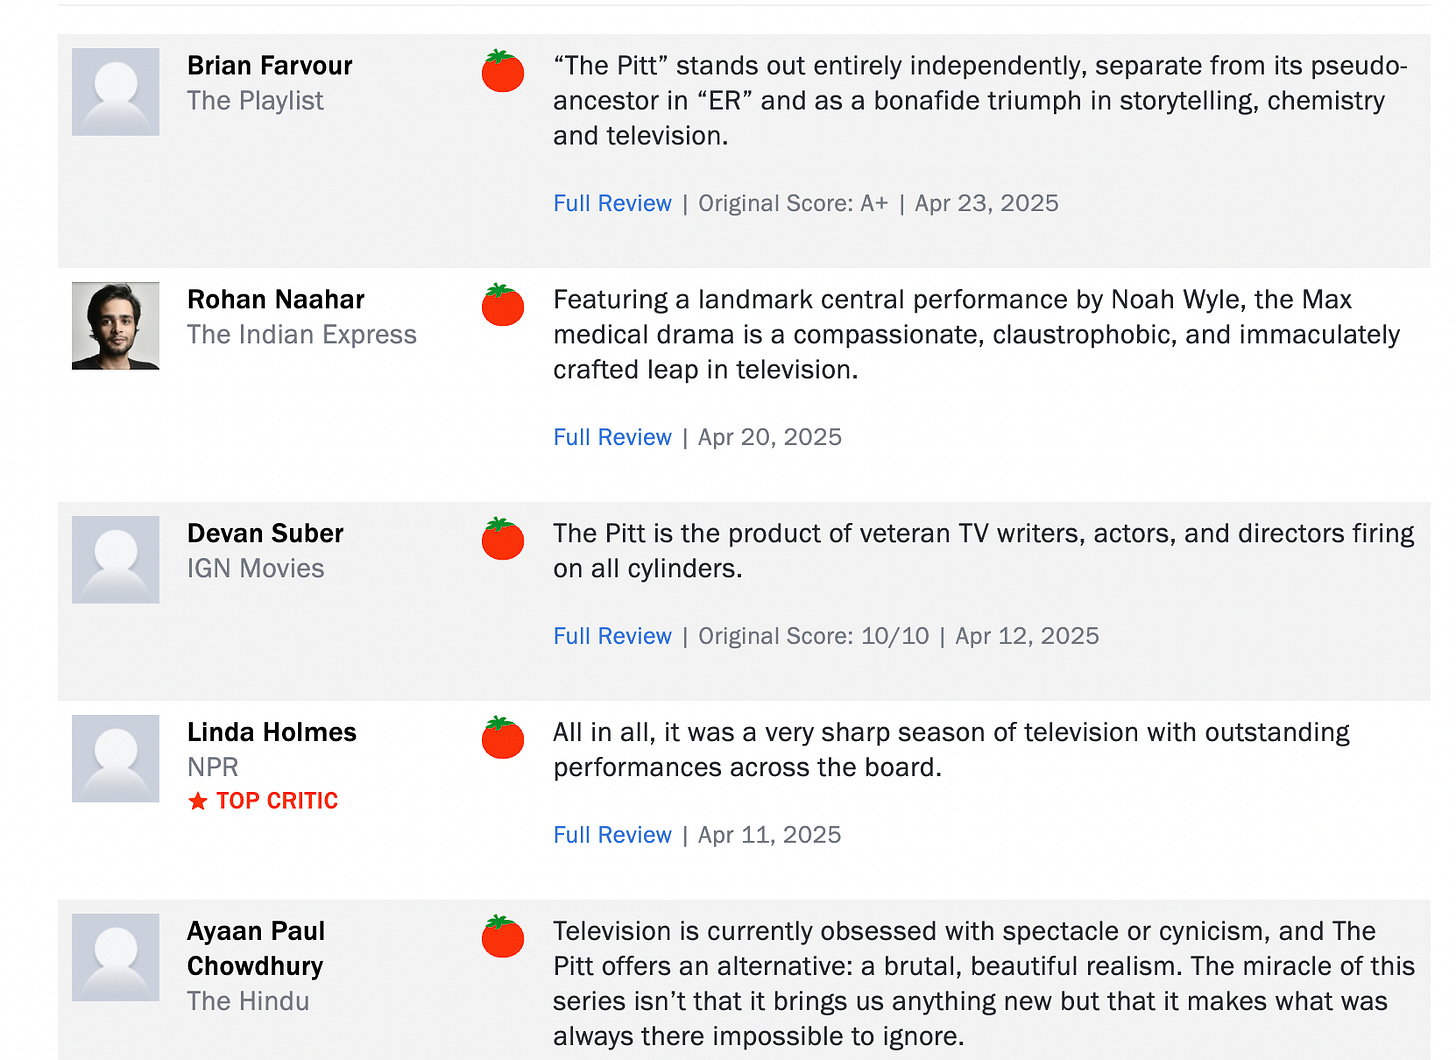Open Full Review dated Apr 23, 2025

pyautogui.click(x=612, y=203)
